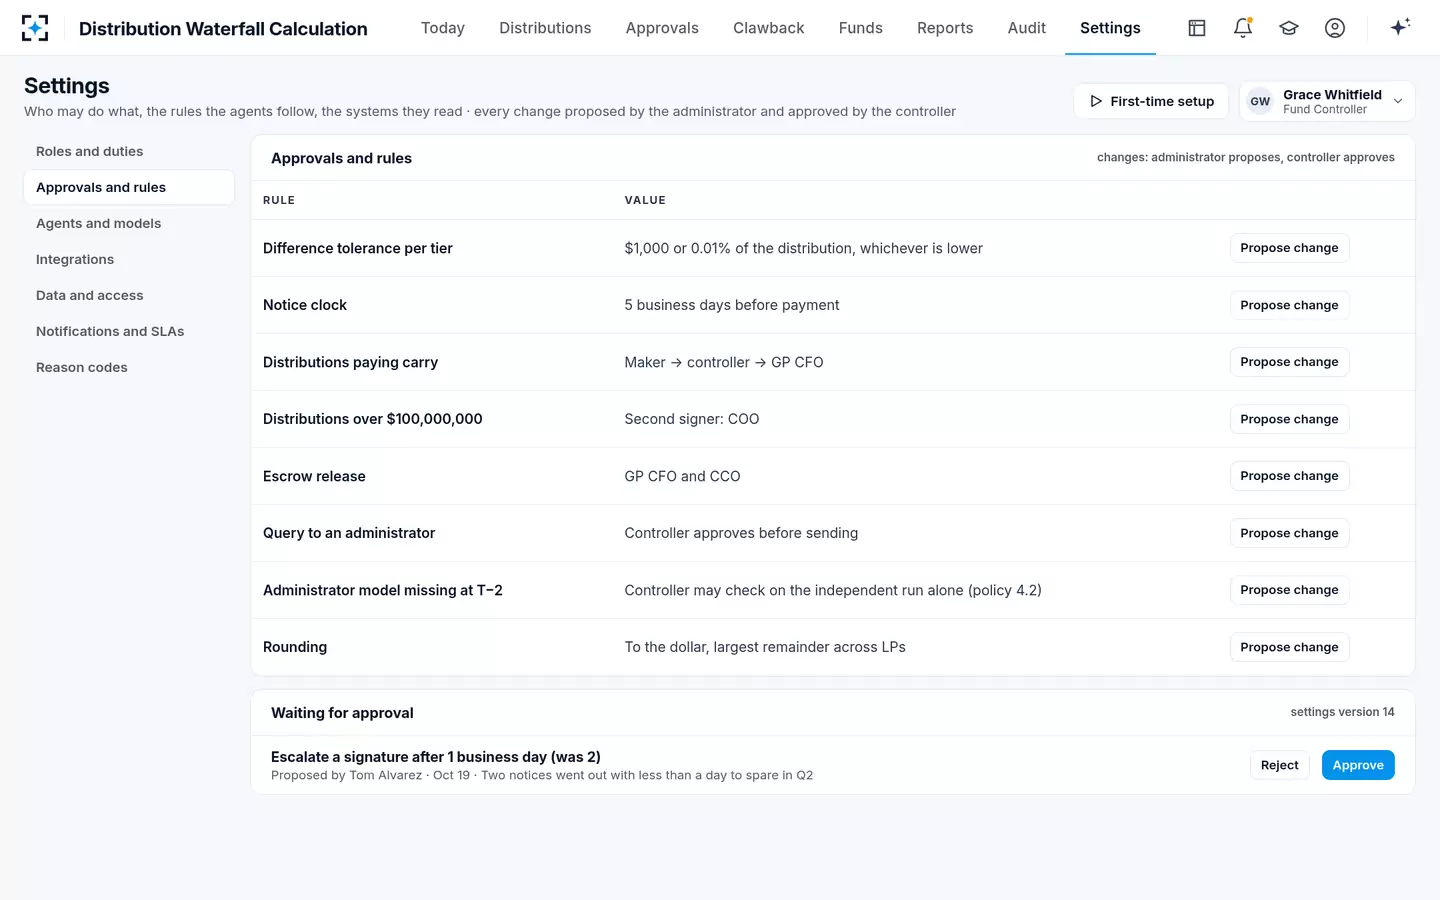Expand the Grace Whitfield role dropdown chevron

click(x=1398, y=101)
